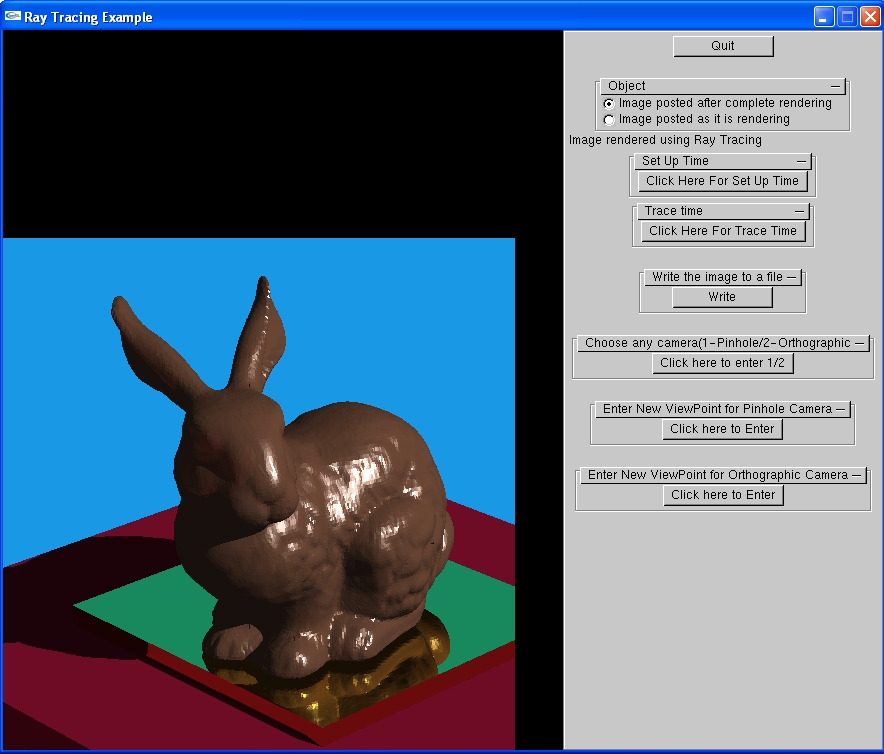Screen dimensions: 884x754
Task: Collapse the Orthographic Camera ViewPoint rollout
Action: [723, 475]
